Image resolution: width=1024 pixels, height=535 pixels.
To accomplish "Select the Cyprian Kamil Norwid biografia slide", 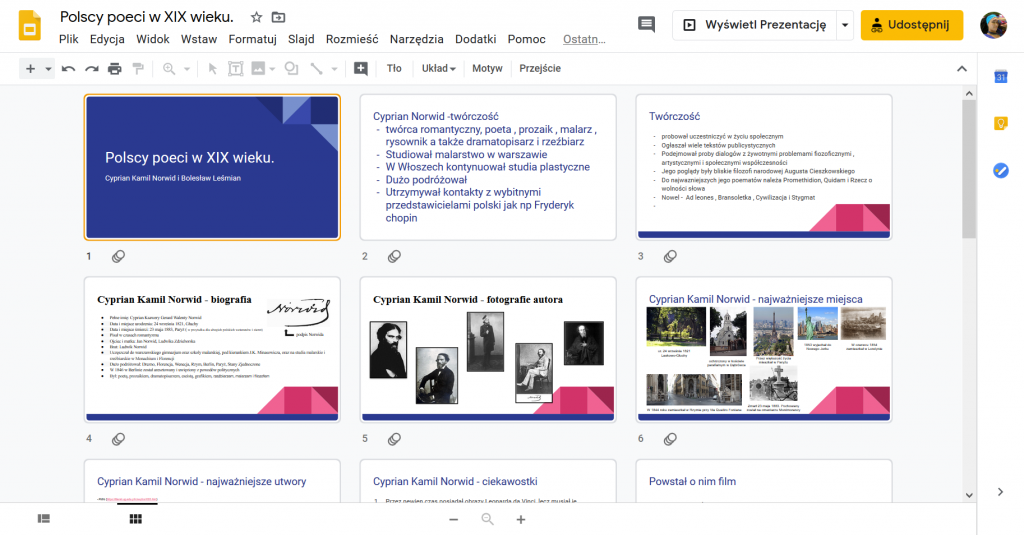I will click(211, 348).
